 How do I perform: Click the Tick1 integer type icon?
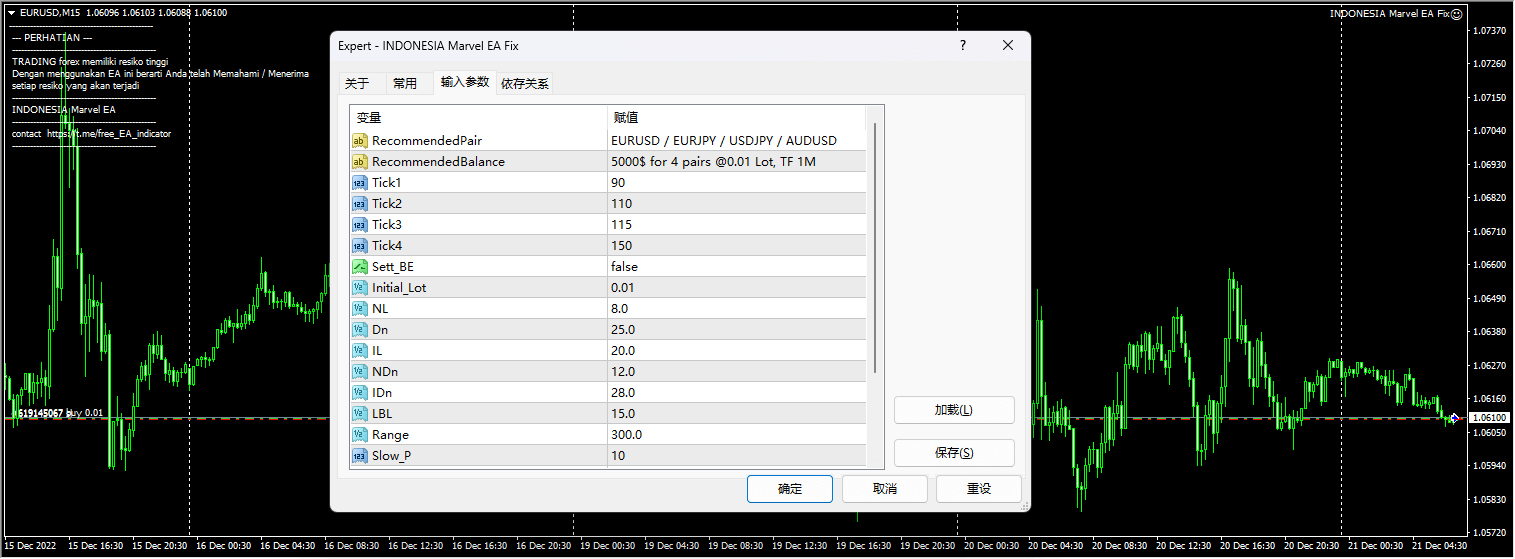[x=360, y=183]
